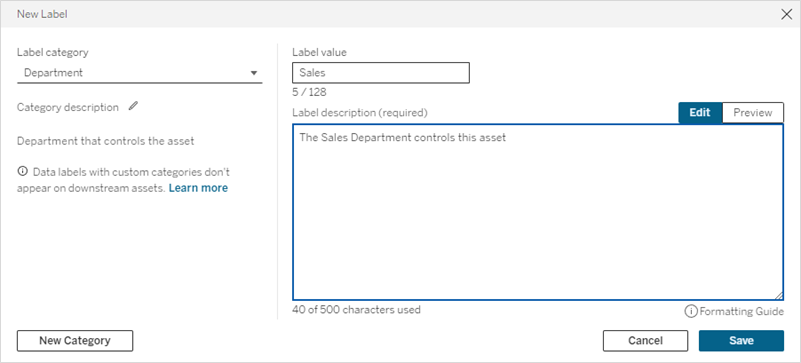Click the 'Label description (required)' heading
801x363 pixels.
pos(360,113)
